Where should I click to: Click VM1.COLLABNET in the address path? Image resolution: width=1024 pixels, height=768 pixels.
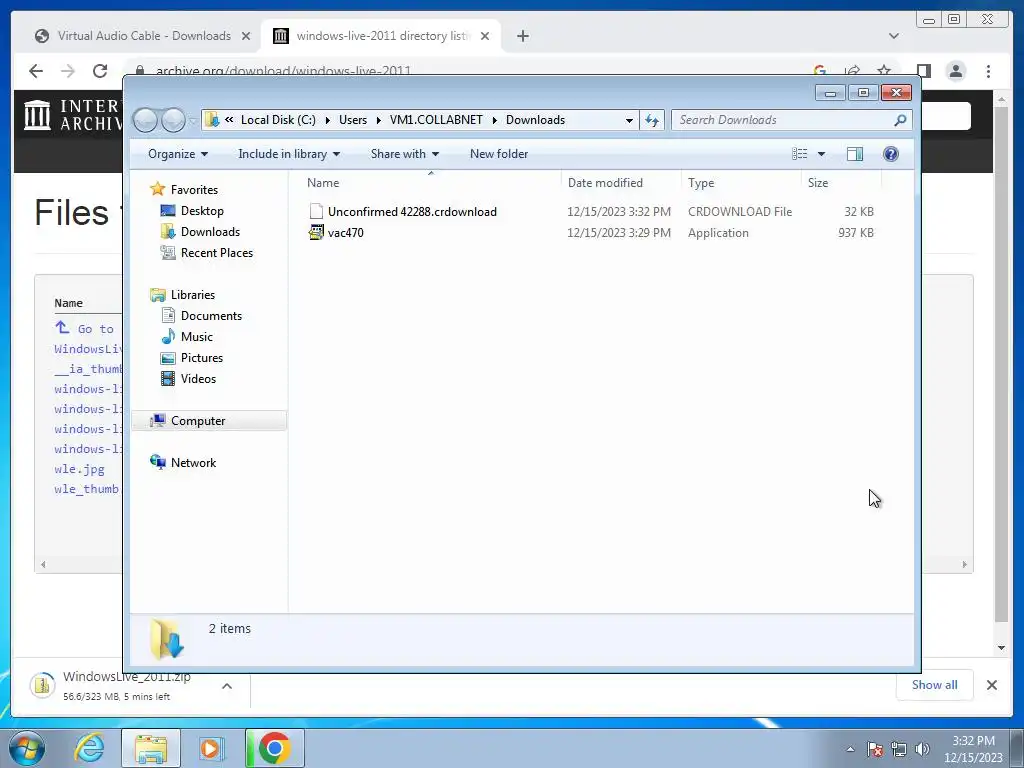(x=436, y=120)
